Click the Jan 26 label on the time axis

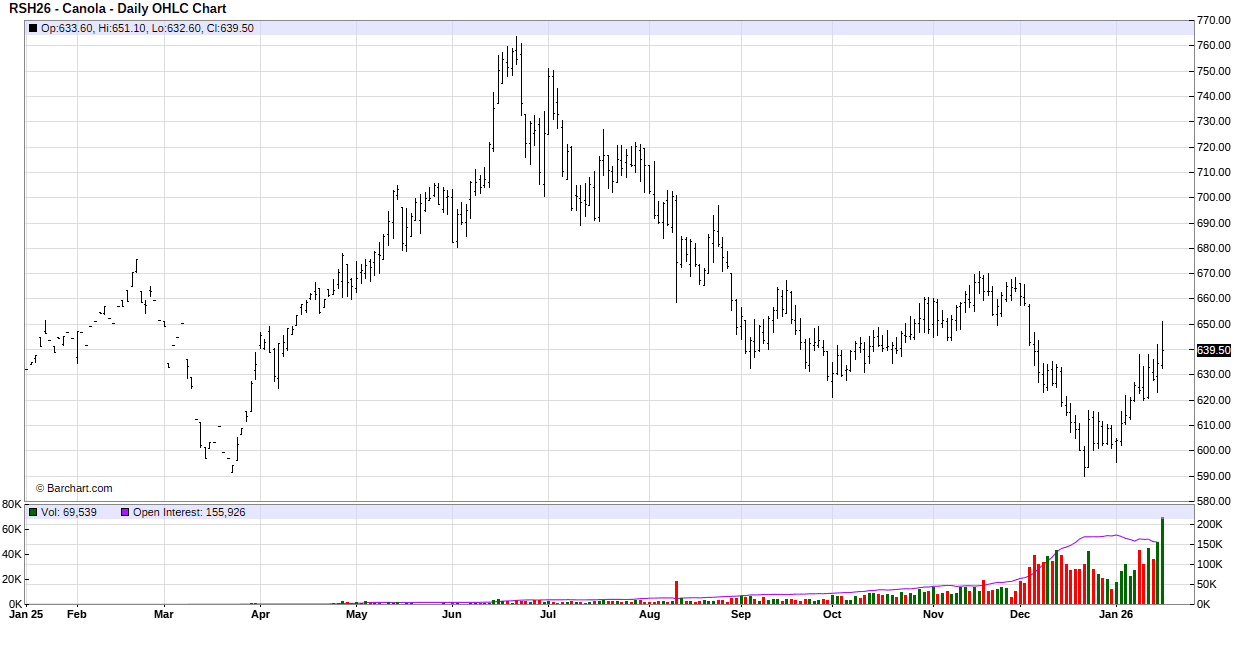click(x=1115, y=615)
